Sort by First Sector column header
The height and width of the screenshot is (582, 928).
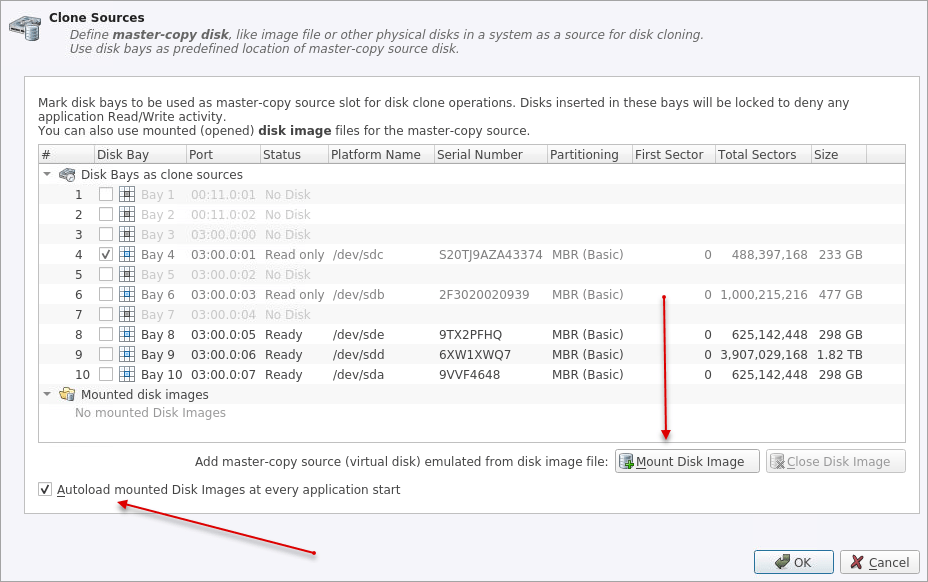coord(674,155)
